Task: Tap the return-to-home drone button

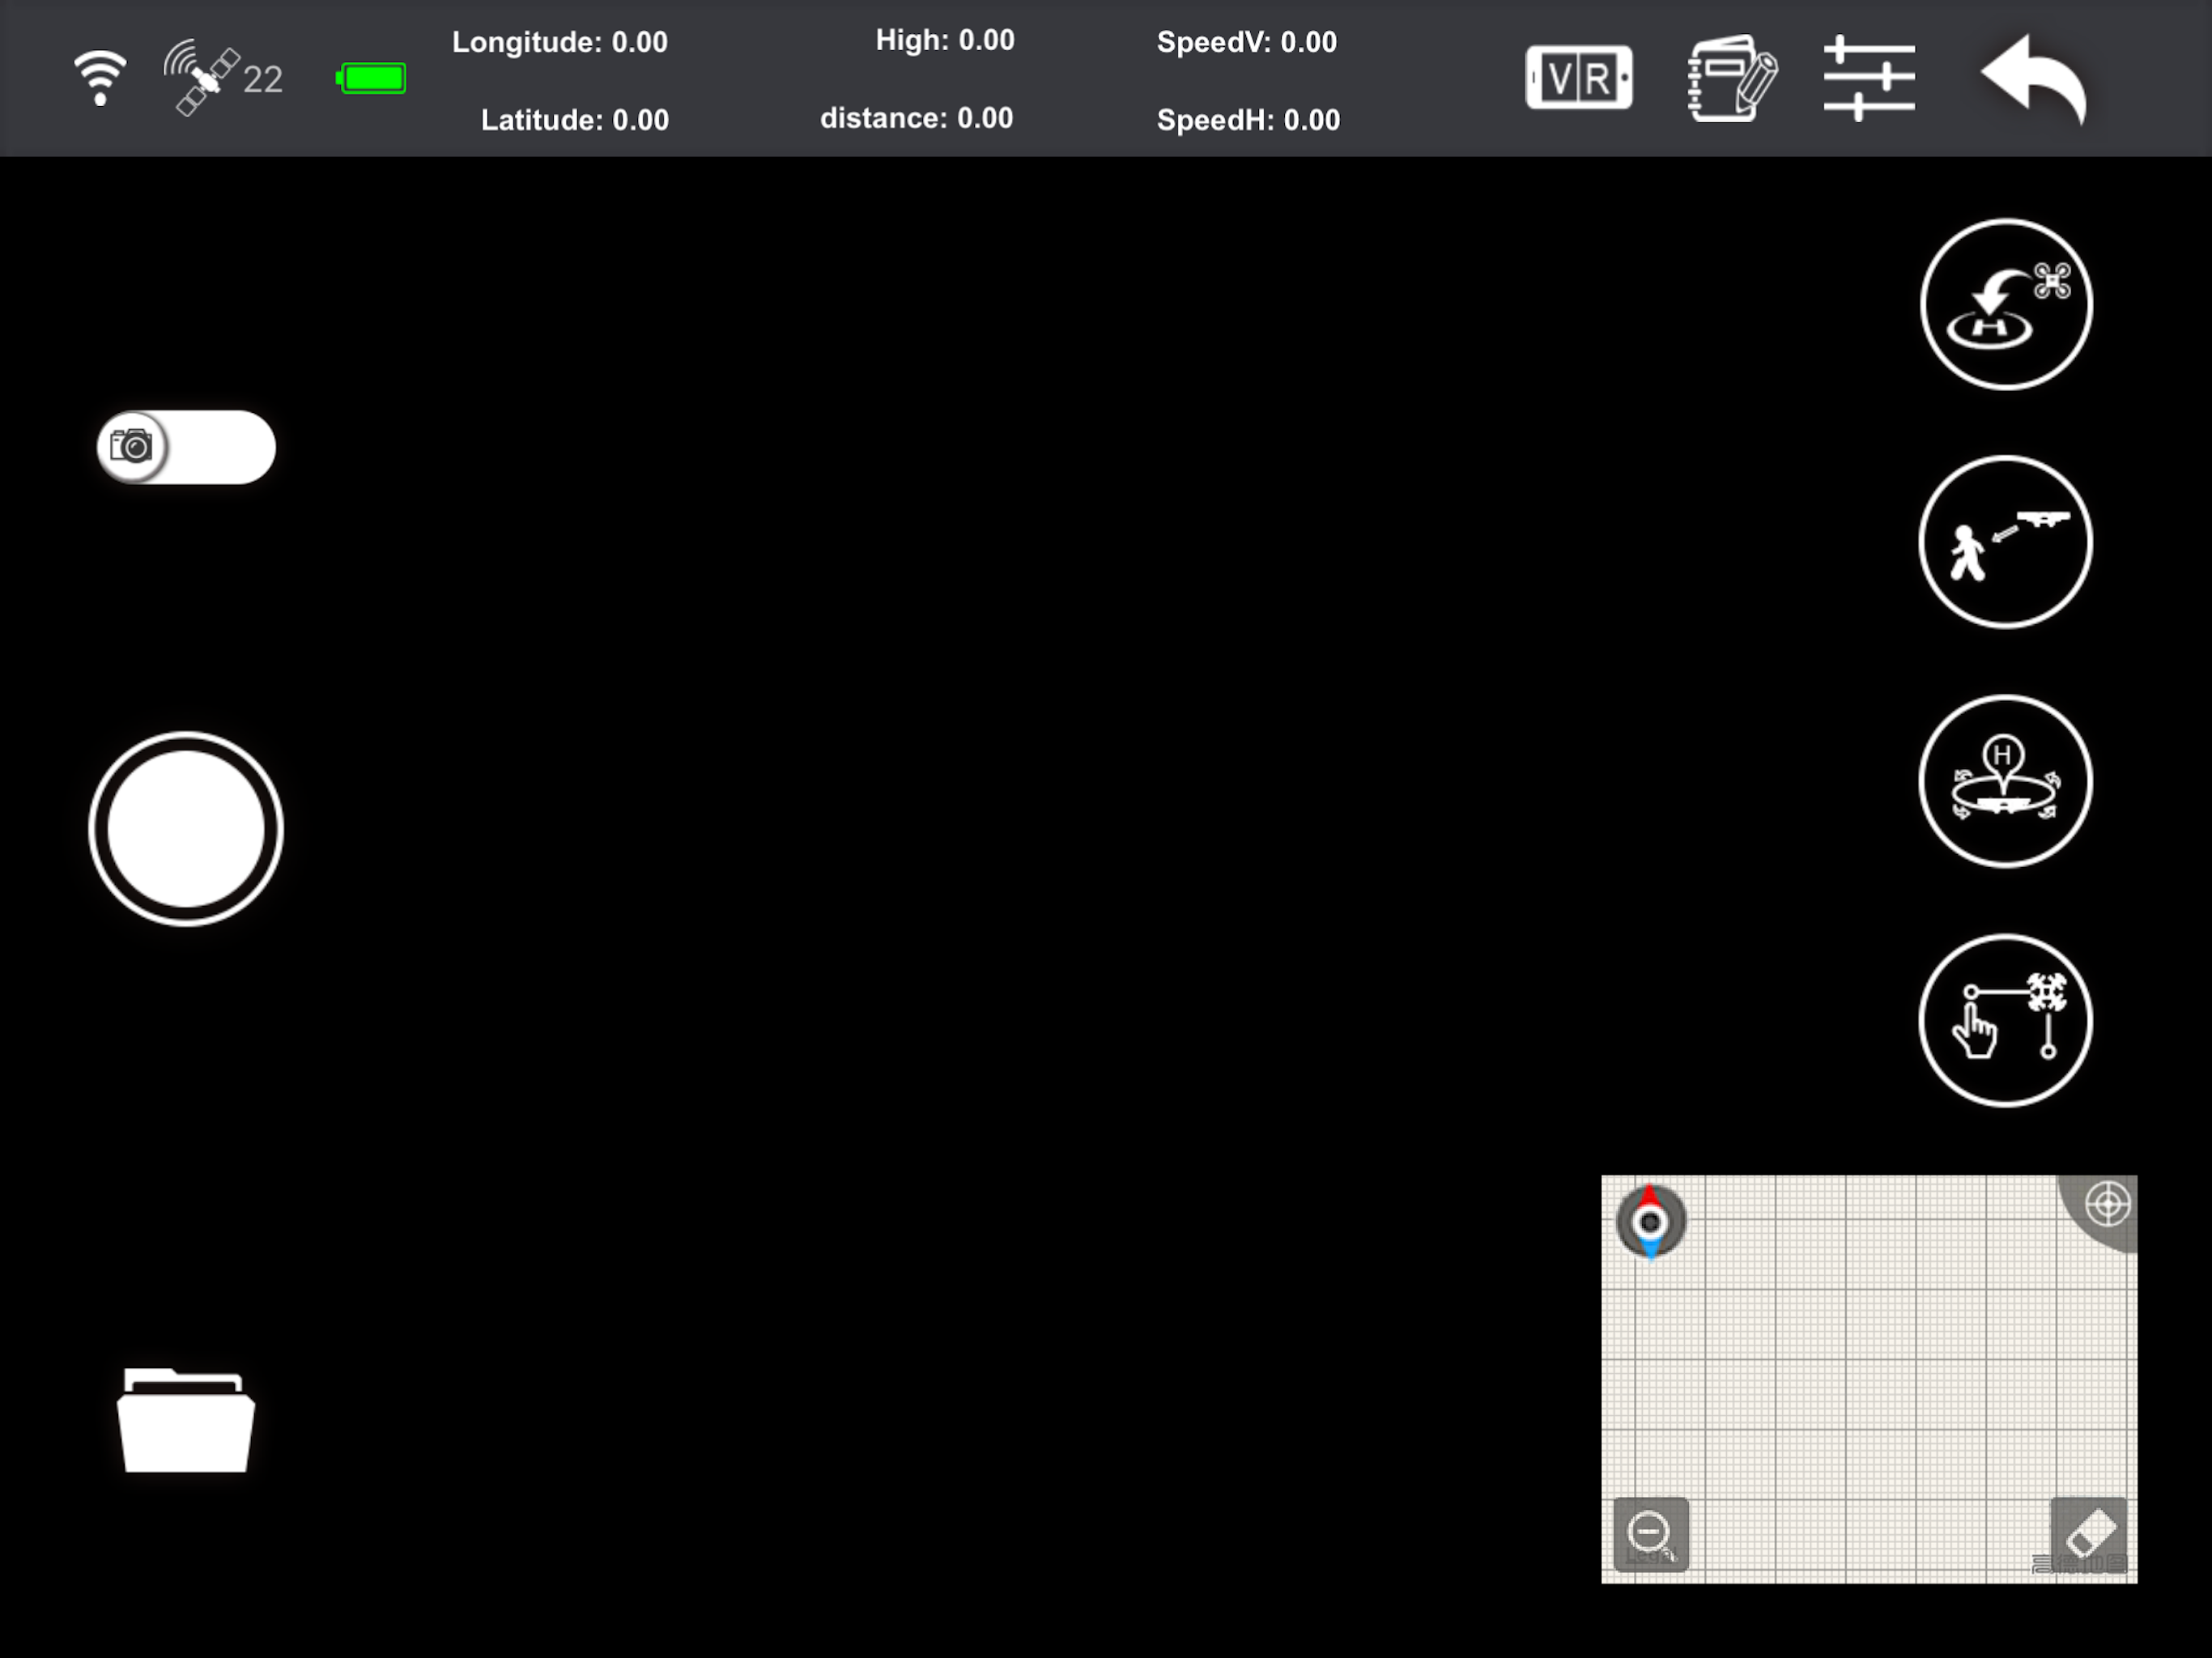Action: tap(2005, 304)
